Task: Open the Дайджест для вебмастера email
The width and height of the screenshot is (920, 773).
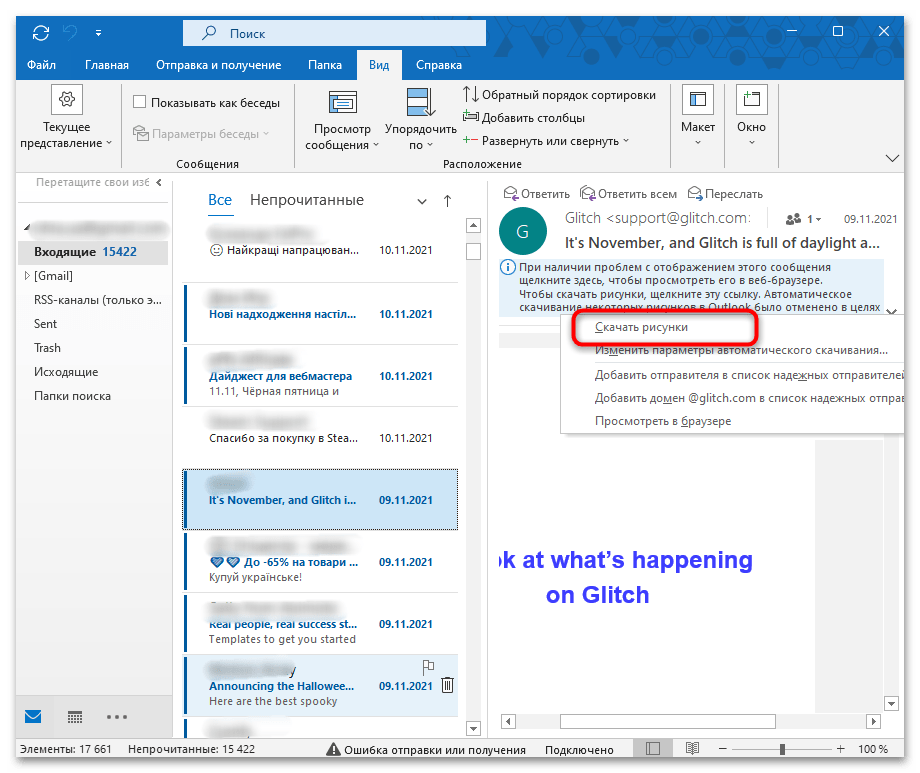Action: tap(320, 376)
